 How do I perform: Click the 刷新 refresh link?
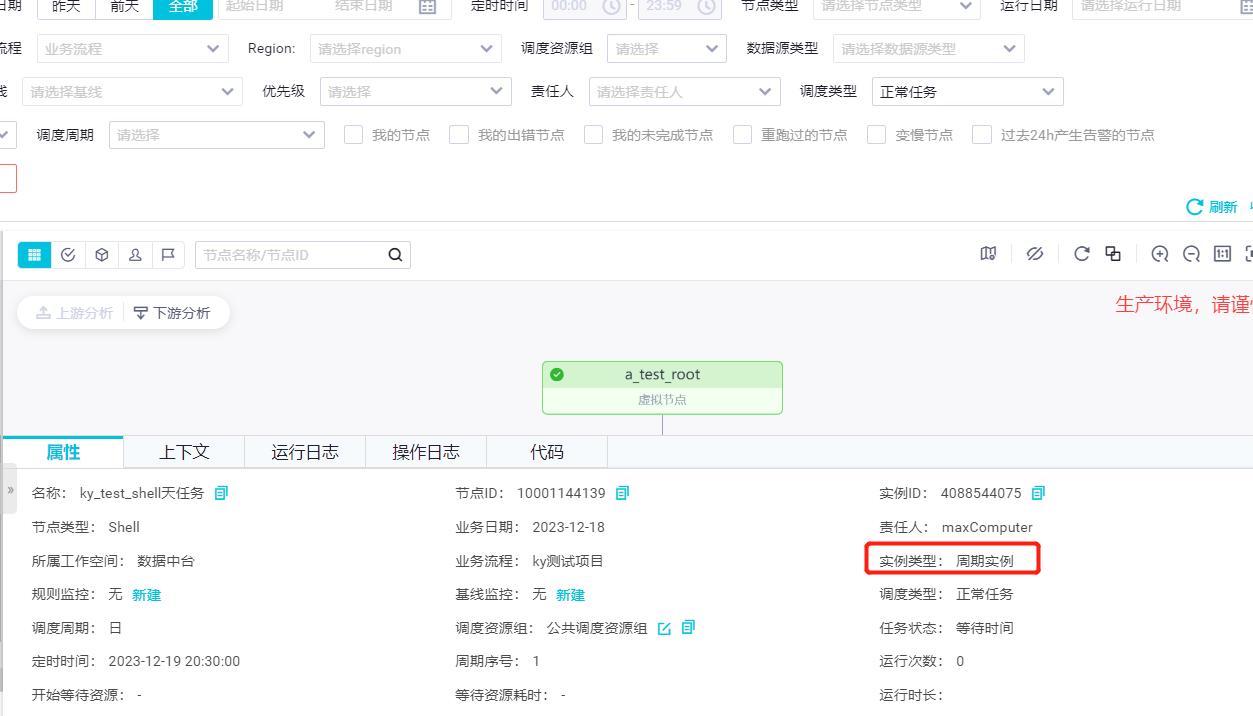[x=1212, y=207]
